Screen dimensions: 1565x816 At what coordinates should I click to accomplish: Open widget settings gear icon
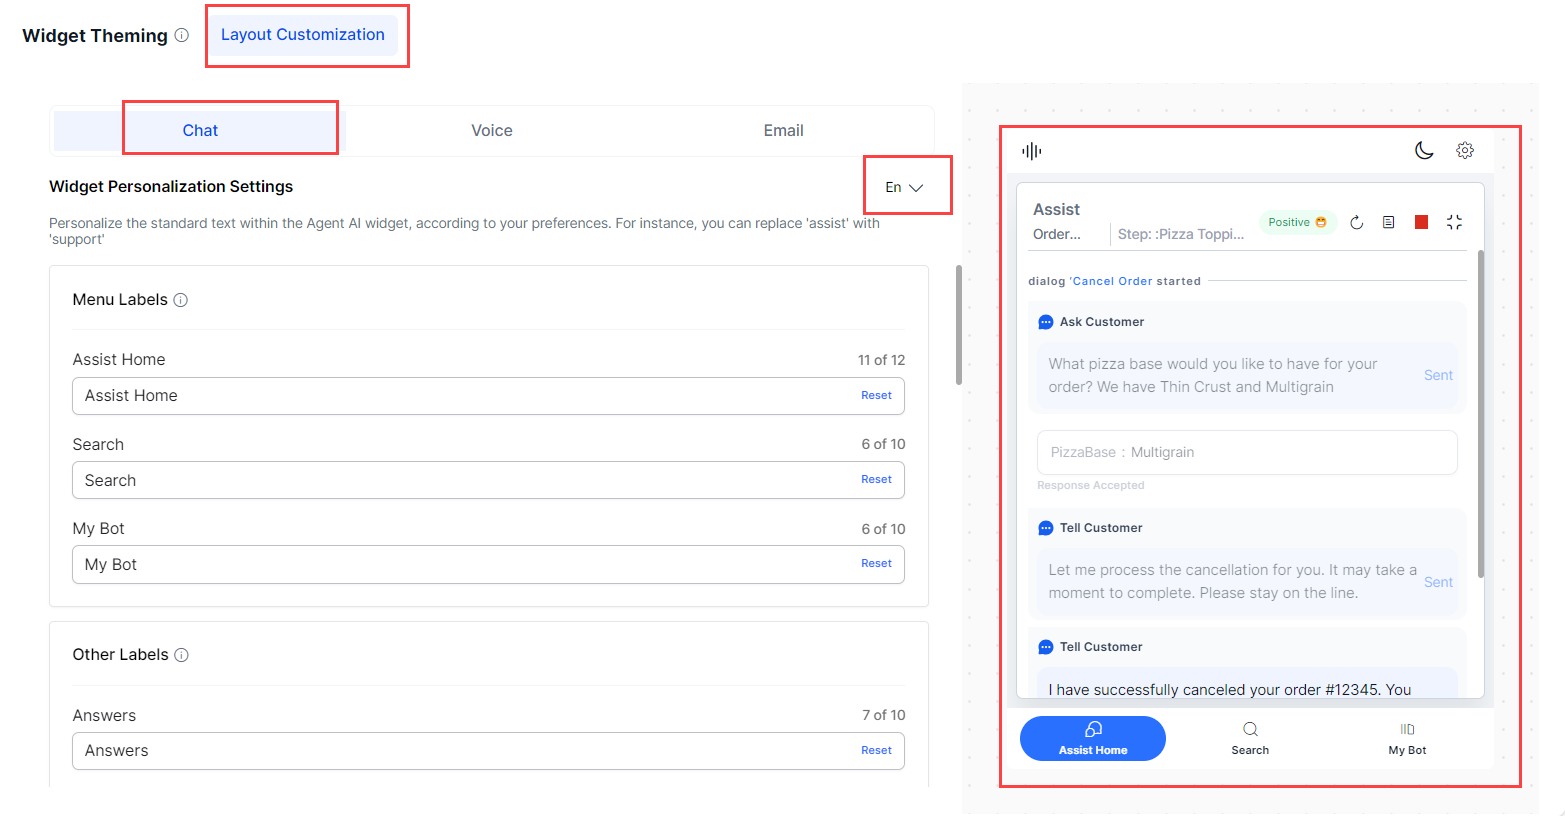pos(1465,150)
